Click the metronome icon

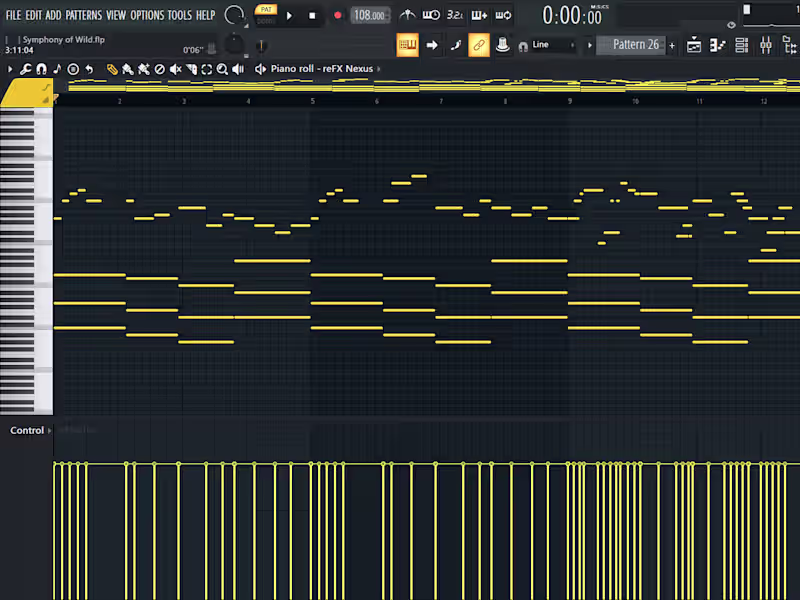407,15
